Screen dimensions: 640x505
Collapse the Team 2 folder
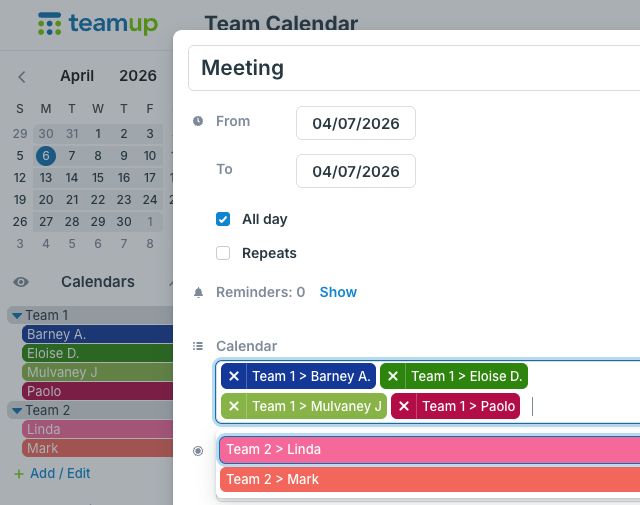tap(17, 410)
